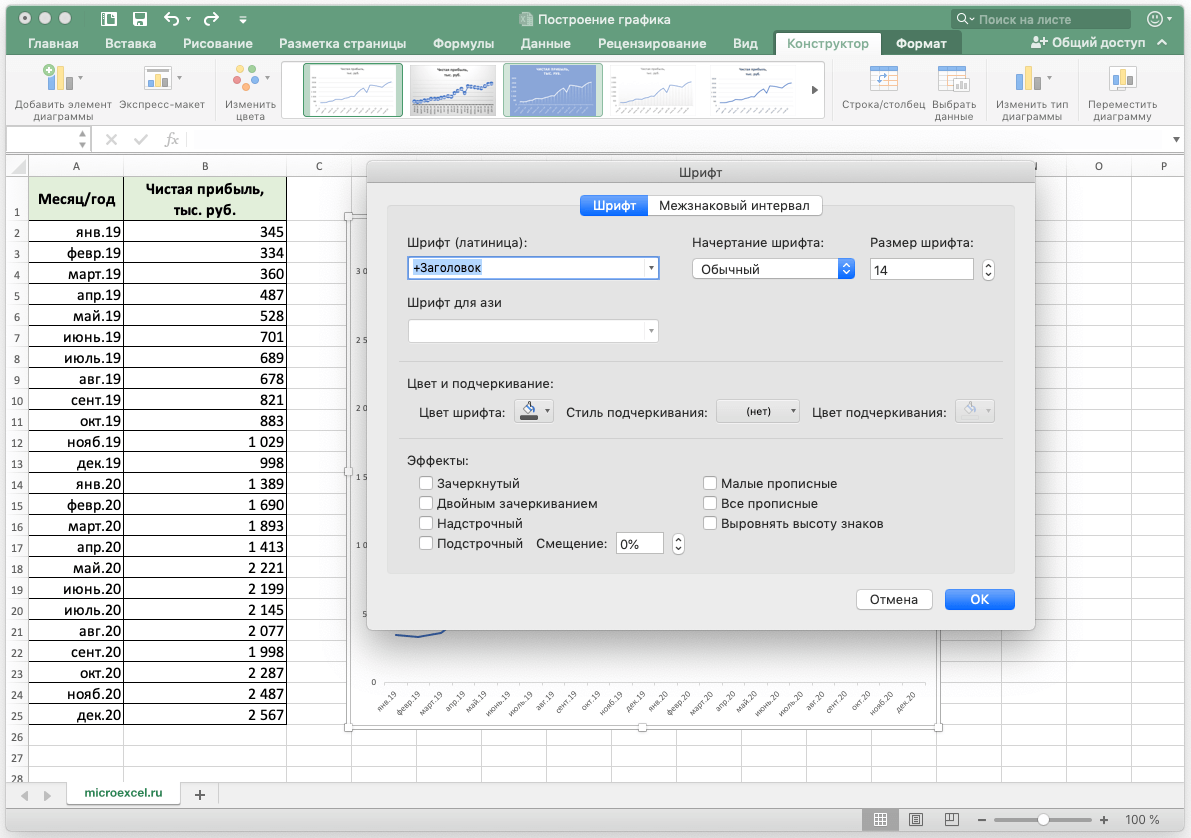Click zoom out minus icon
1191x838 pixels.
click(x=981, y=821)
